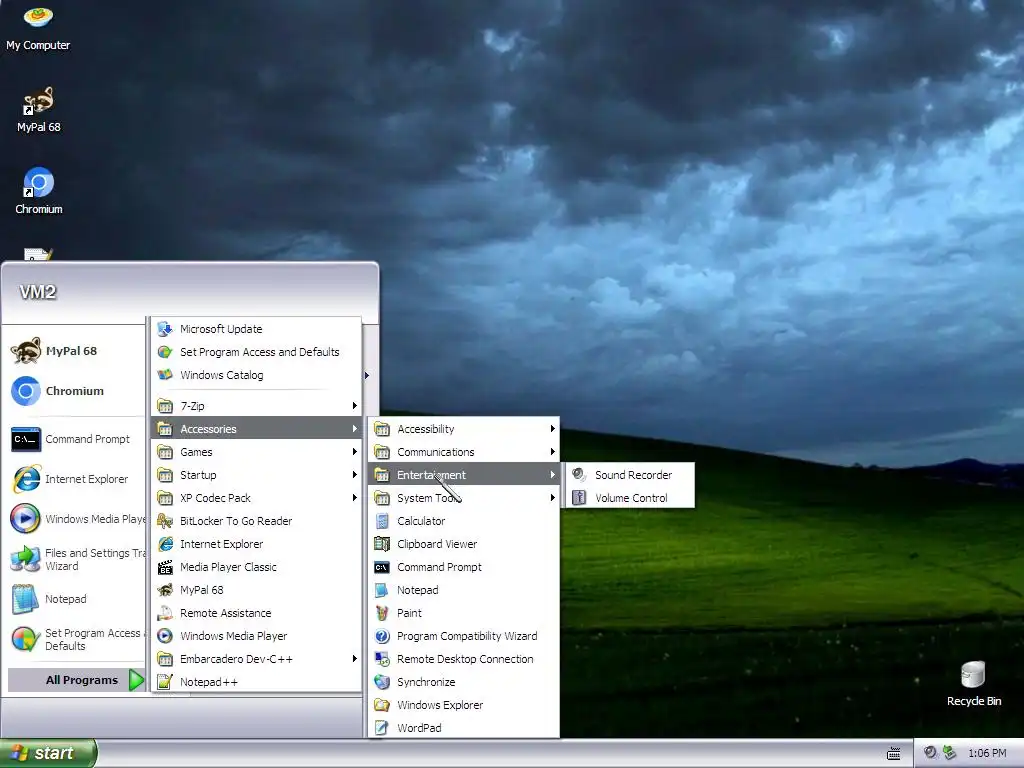The width and height of the screenshot is (1024, 768).
Task: Click the BitLocker To Go Reader icon
Action: (x=165, y=520)
